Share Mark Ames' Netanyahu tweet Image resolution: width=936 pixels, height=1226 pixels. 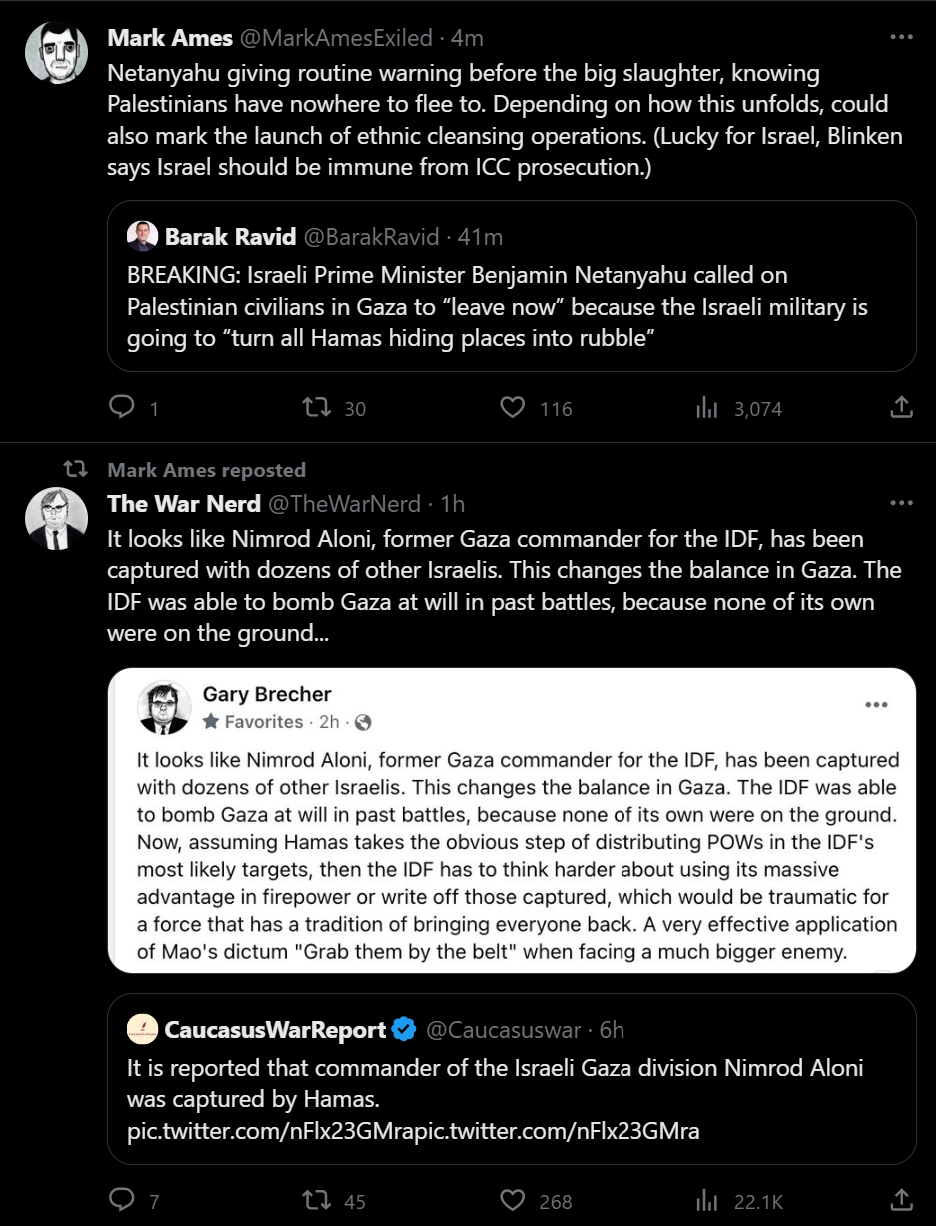coord(900,408)
